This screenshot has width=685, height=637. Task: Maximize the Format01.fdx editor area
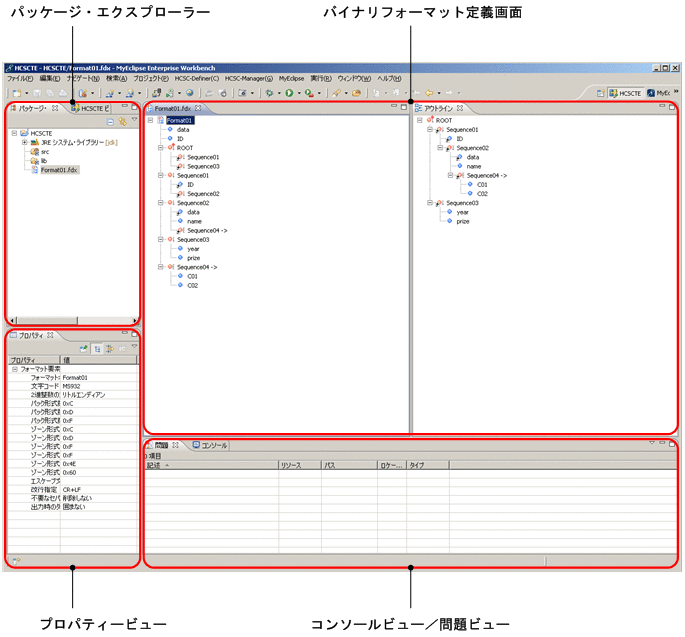coord(404,107)
